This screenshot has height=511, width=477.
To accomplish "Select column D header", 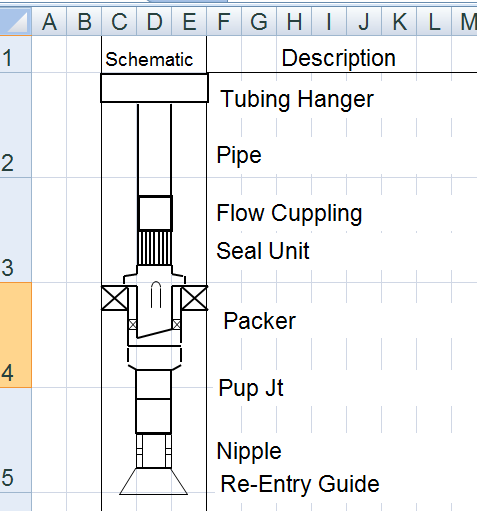I will (x=154, y=22).
